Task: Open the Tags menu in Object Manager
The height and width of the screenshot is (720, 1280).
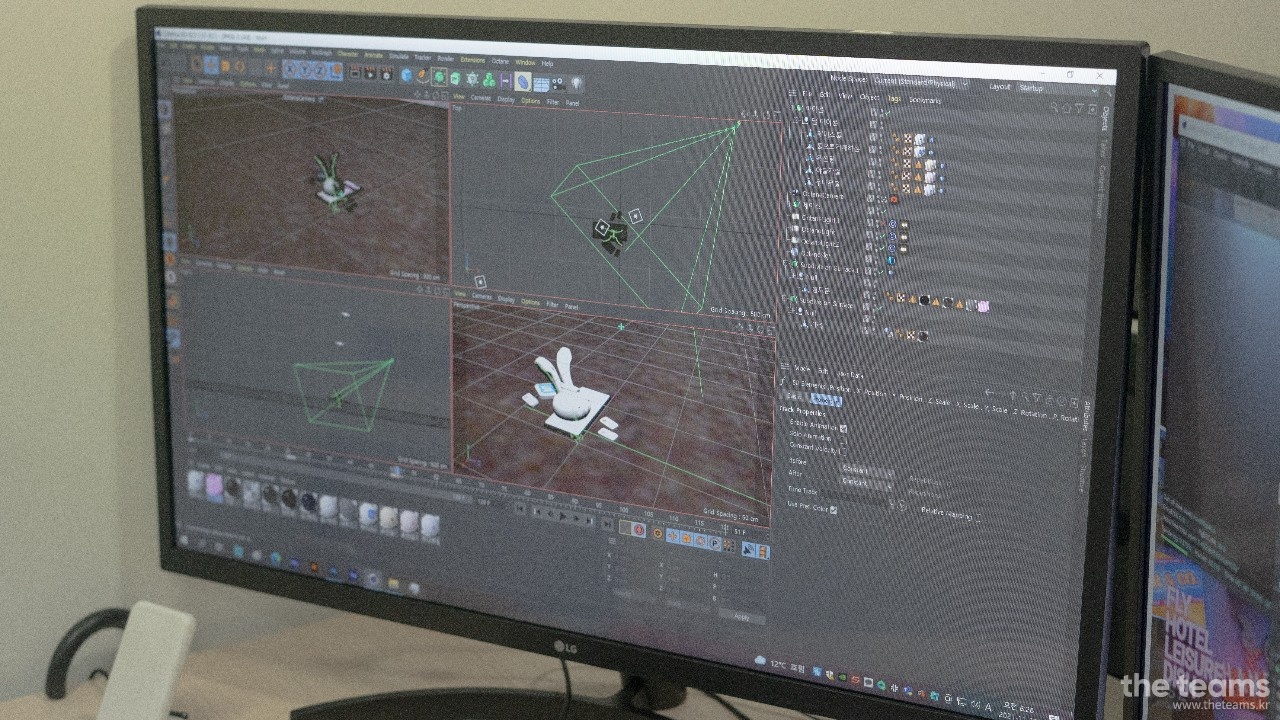Action: [894, 97]
